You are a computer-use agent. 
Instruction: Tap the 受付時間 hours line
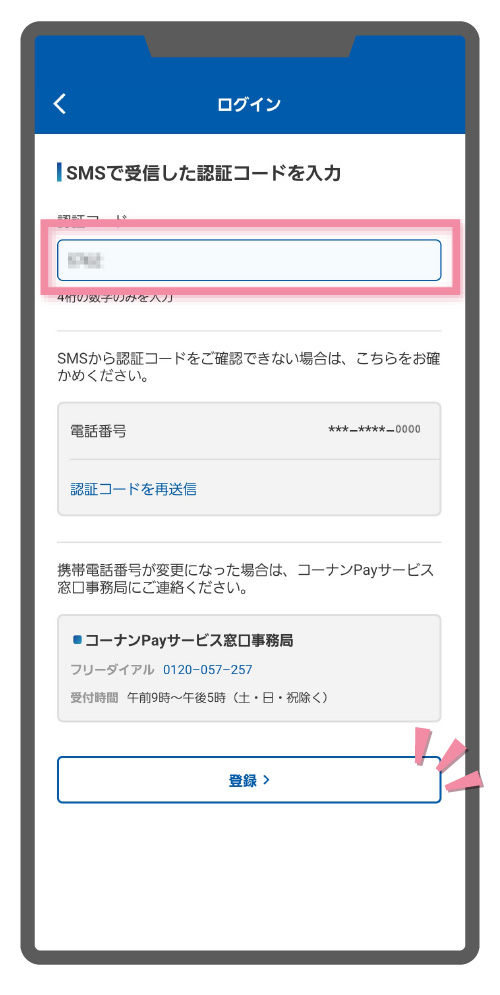pyautogui.click(x=199, y=697)
